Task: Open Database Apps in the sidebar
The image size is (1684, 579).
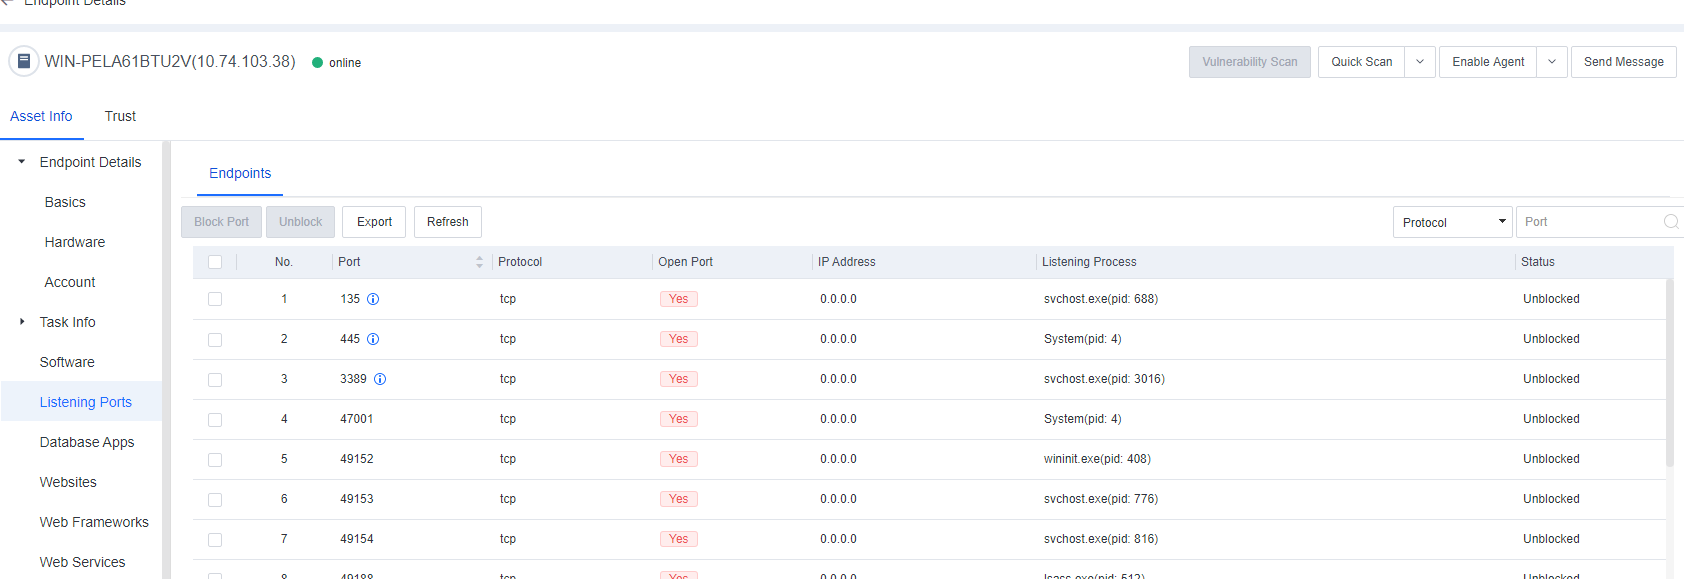Action: 87,442
